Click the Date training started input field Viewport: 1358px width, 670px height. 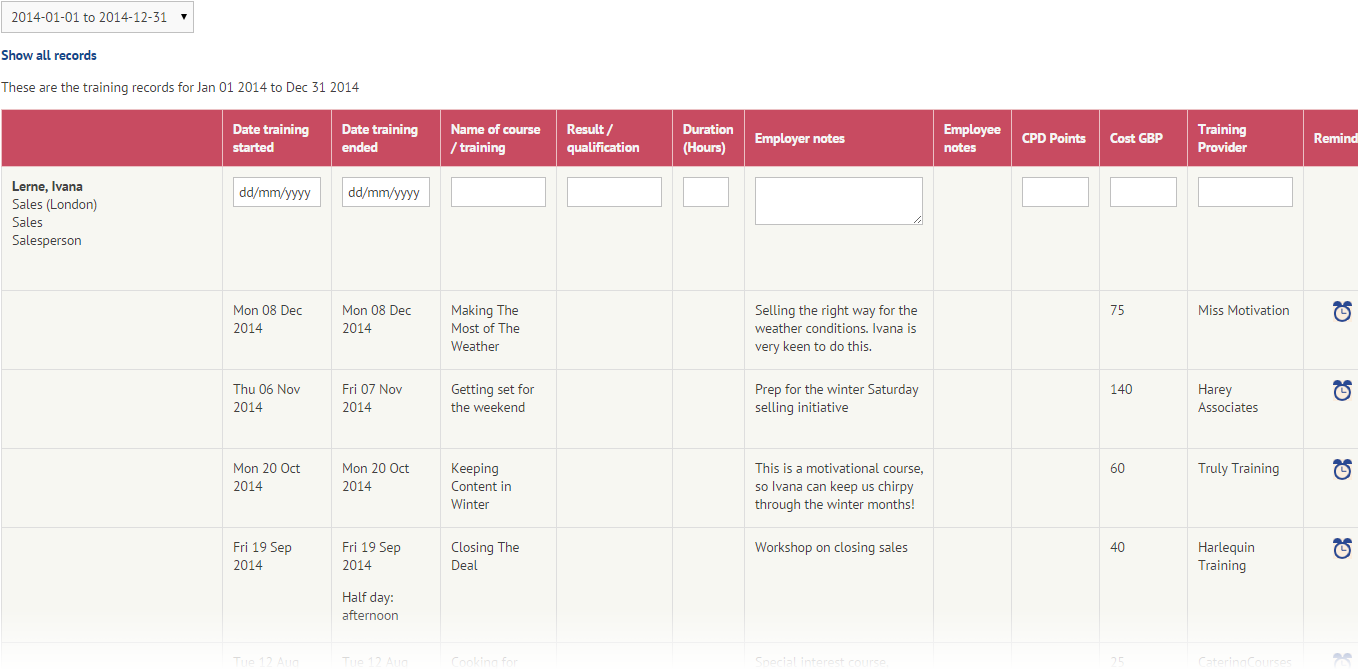click(277, 192)
